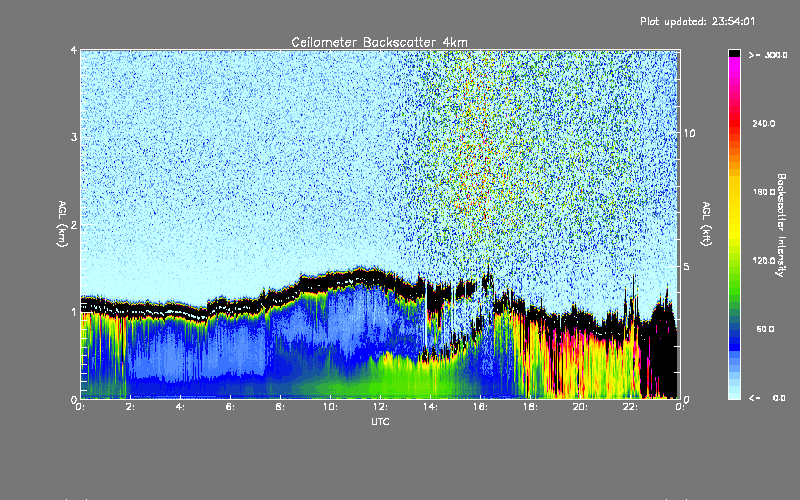800x500 pixels.
Task: Click the ">= 300.0" colorbar label
Action: [768, 55]
